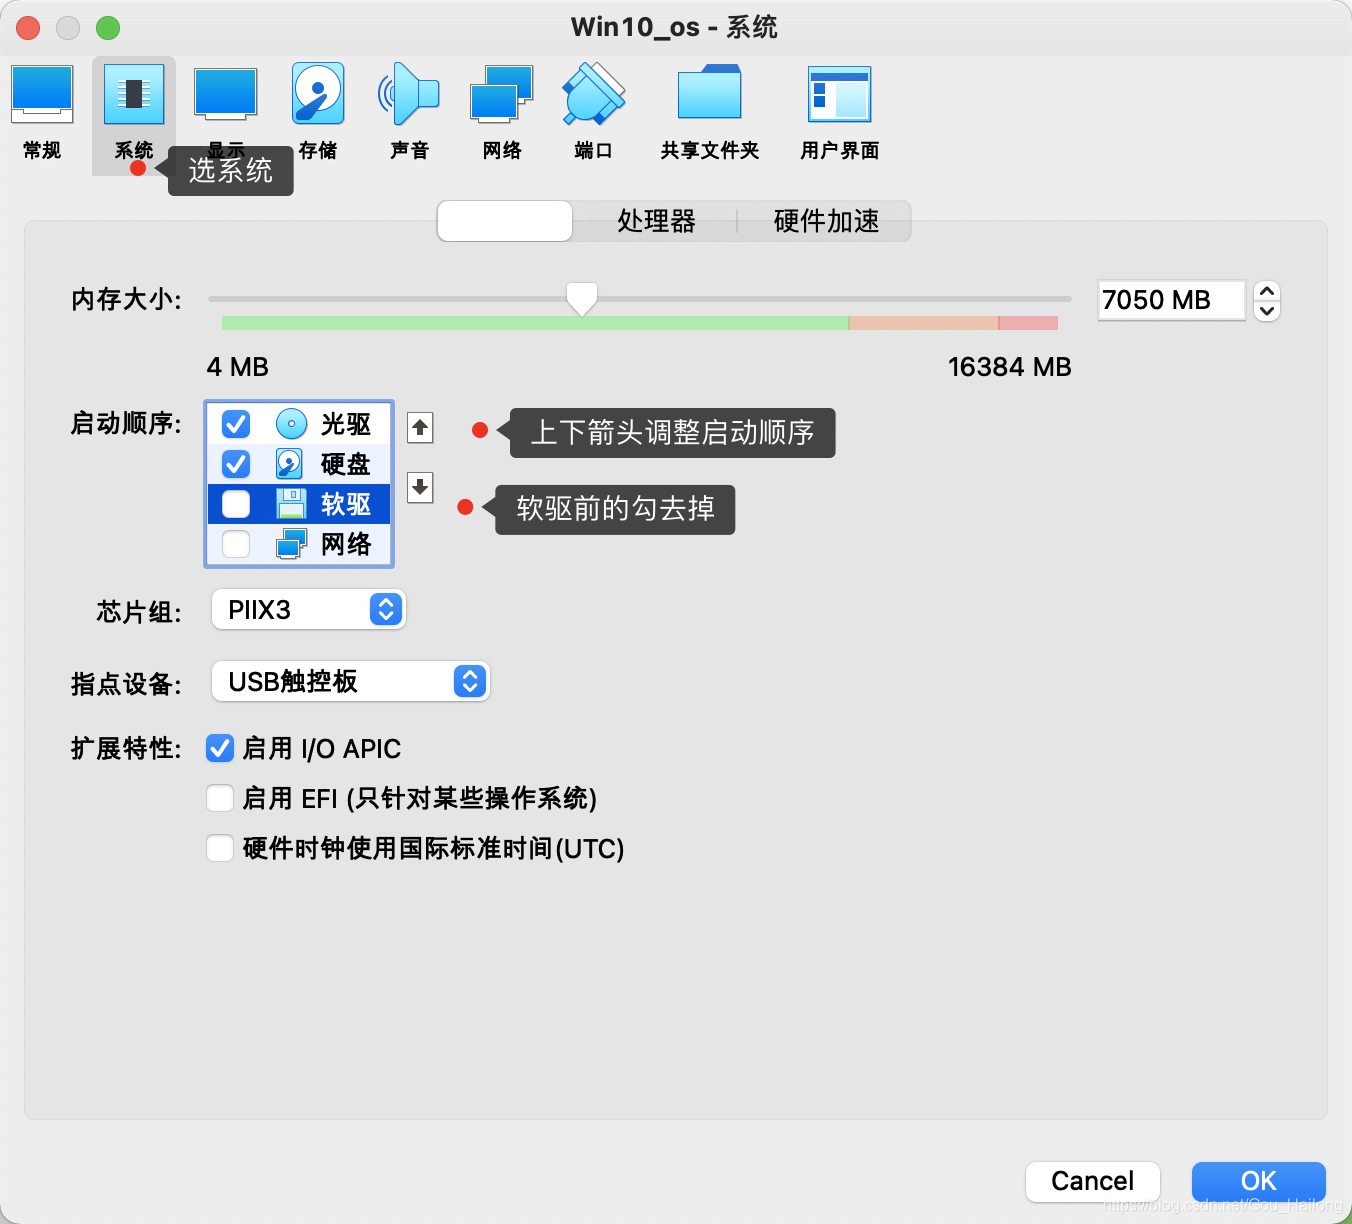1352x1224 pixels.
Task: Move boot device down with arrow
Action: tap(420, 487)
